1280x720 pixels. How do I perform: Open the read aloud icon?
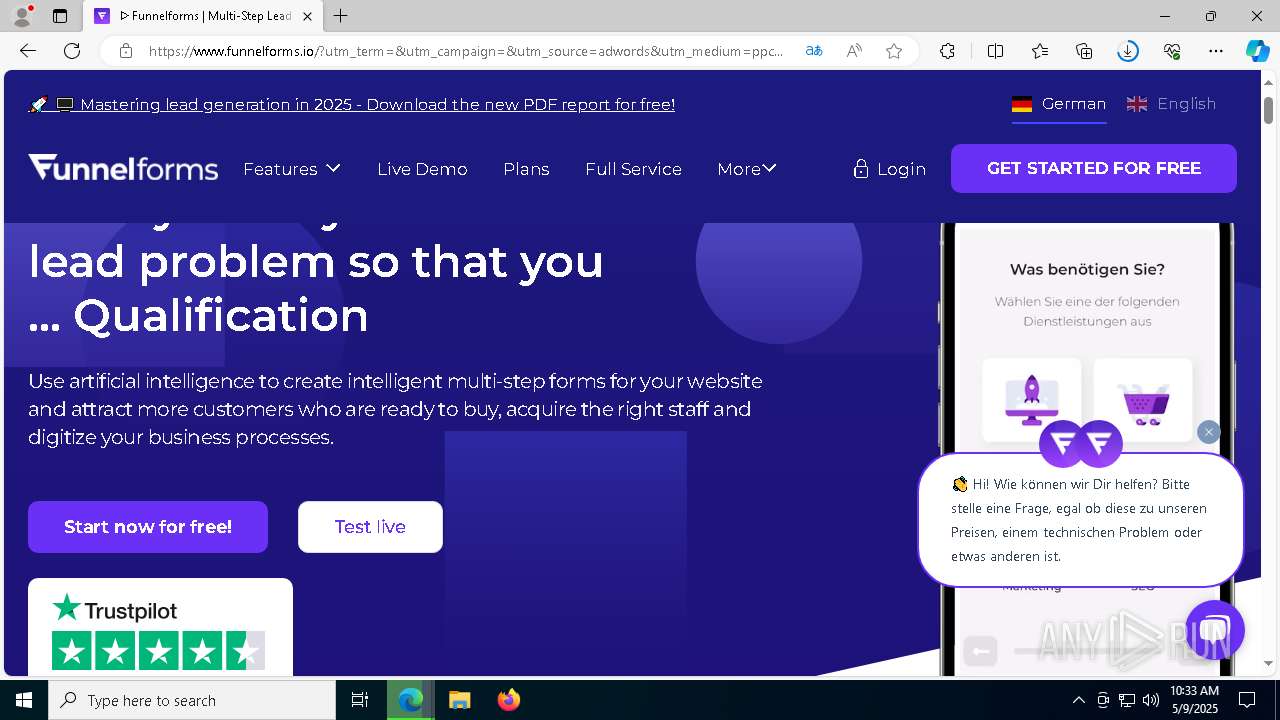854,51
